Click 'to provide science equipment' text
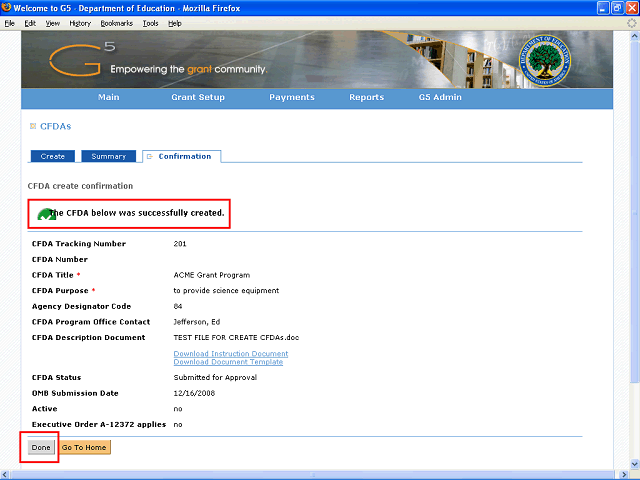 [x=226, y=291]
